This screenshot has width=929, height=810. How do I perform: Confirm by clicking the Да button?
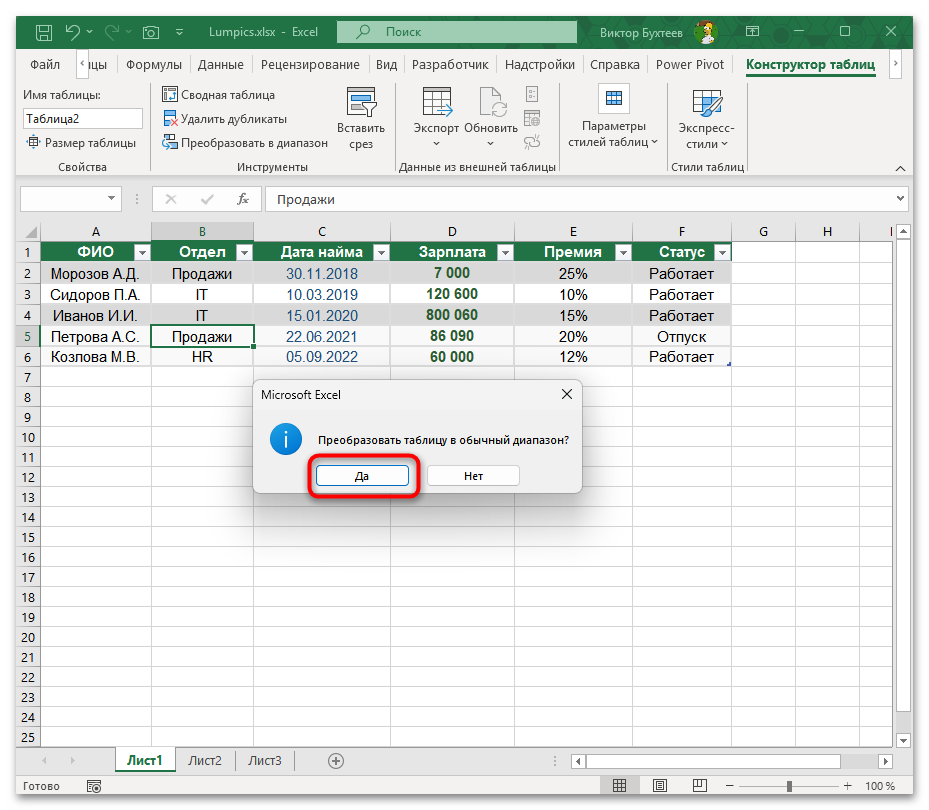pos(362,475)
